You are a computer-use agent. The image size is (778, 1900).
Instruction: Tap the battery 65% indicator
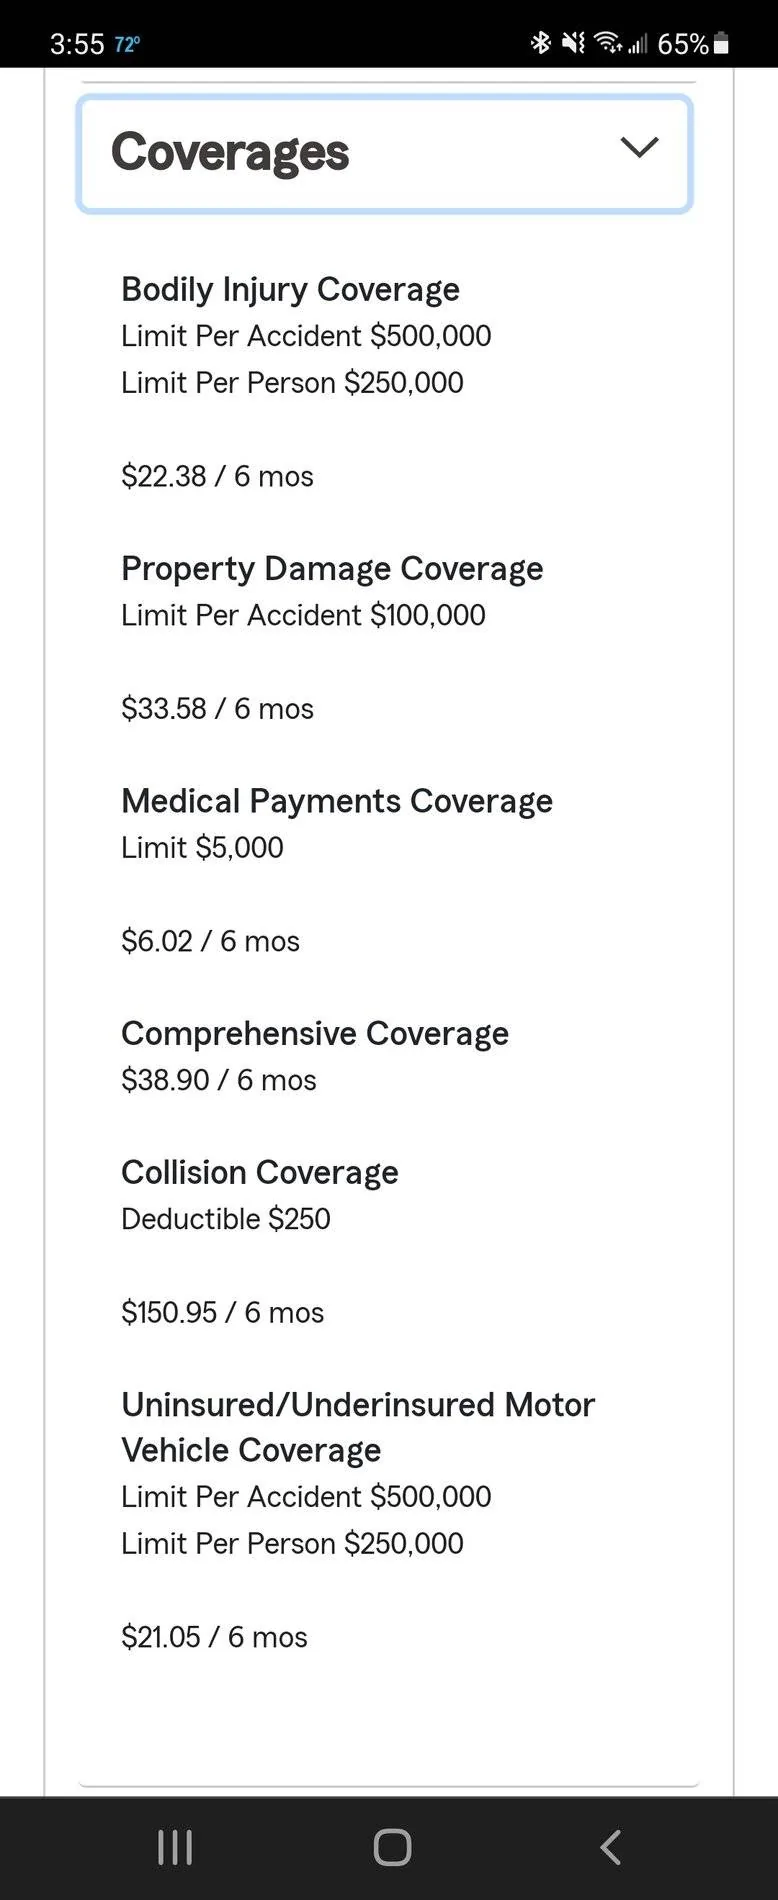[693, 44]
